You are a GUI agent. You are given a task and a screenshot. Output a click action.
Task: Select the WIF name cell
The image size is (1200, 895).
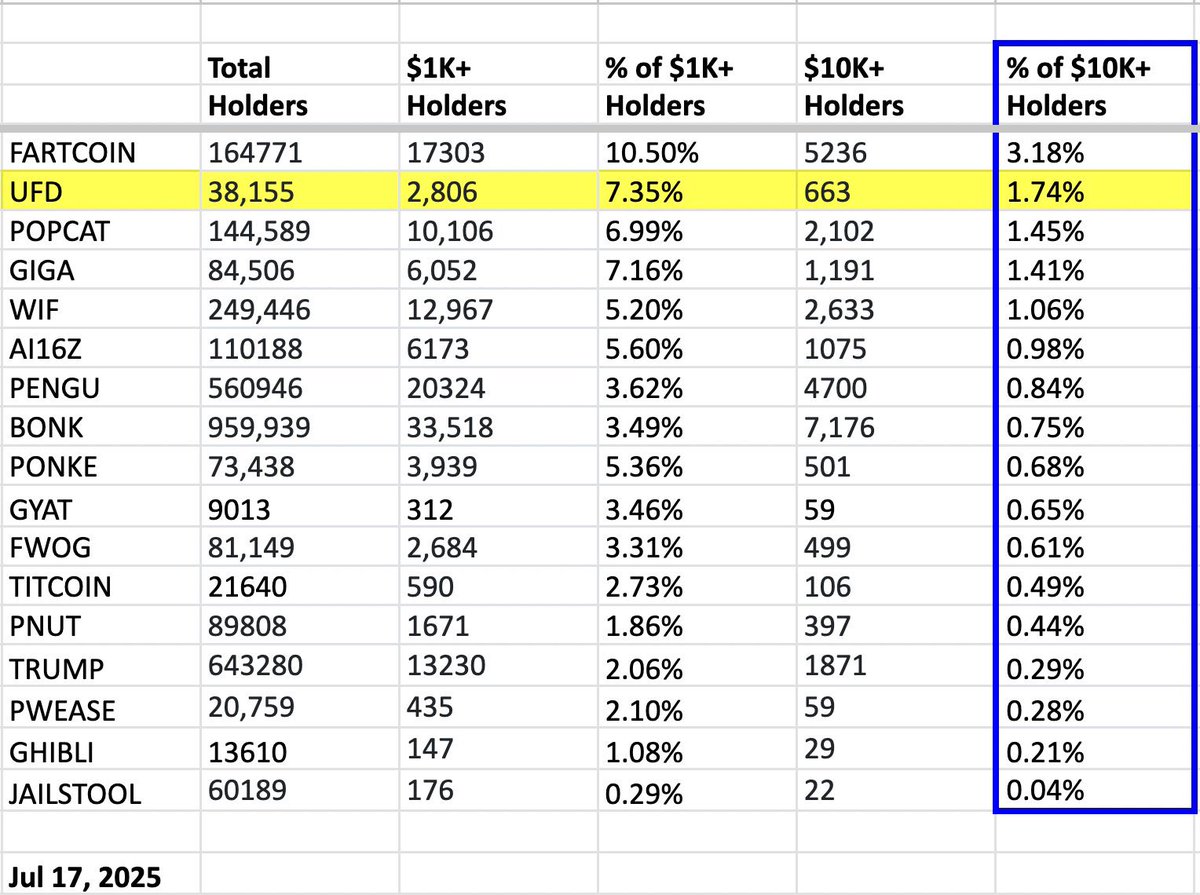coord(100,310)
